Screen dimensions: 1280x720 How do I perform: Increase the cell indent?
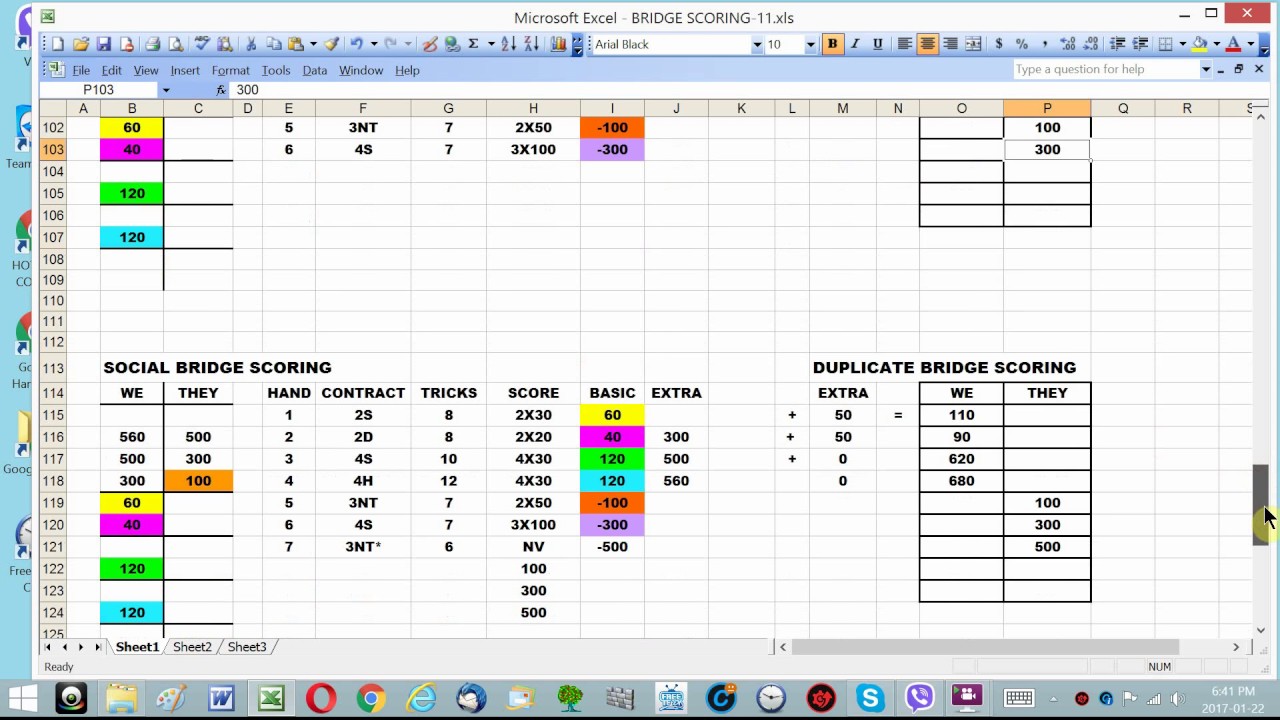[1141, 44]
